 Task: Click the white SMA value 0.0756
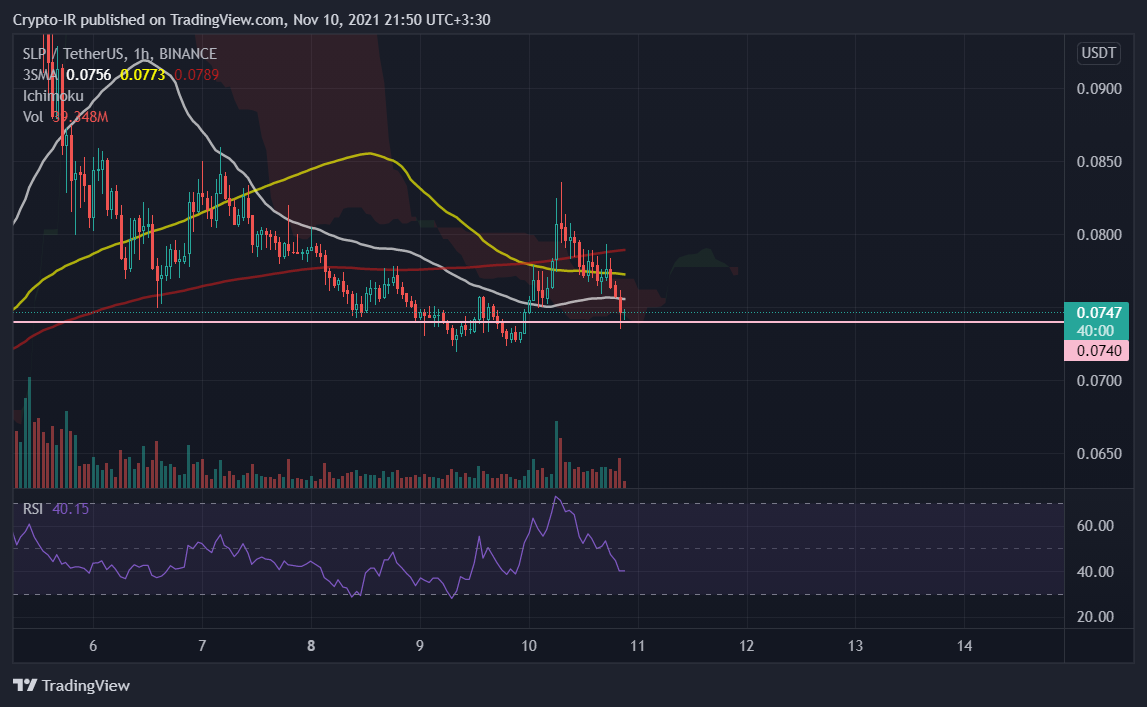(89, 75)
